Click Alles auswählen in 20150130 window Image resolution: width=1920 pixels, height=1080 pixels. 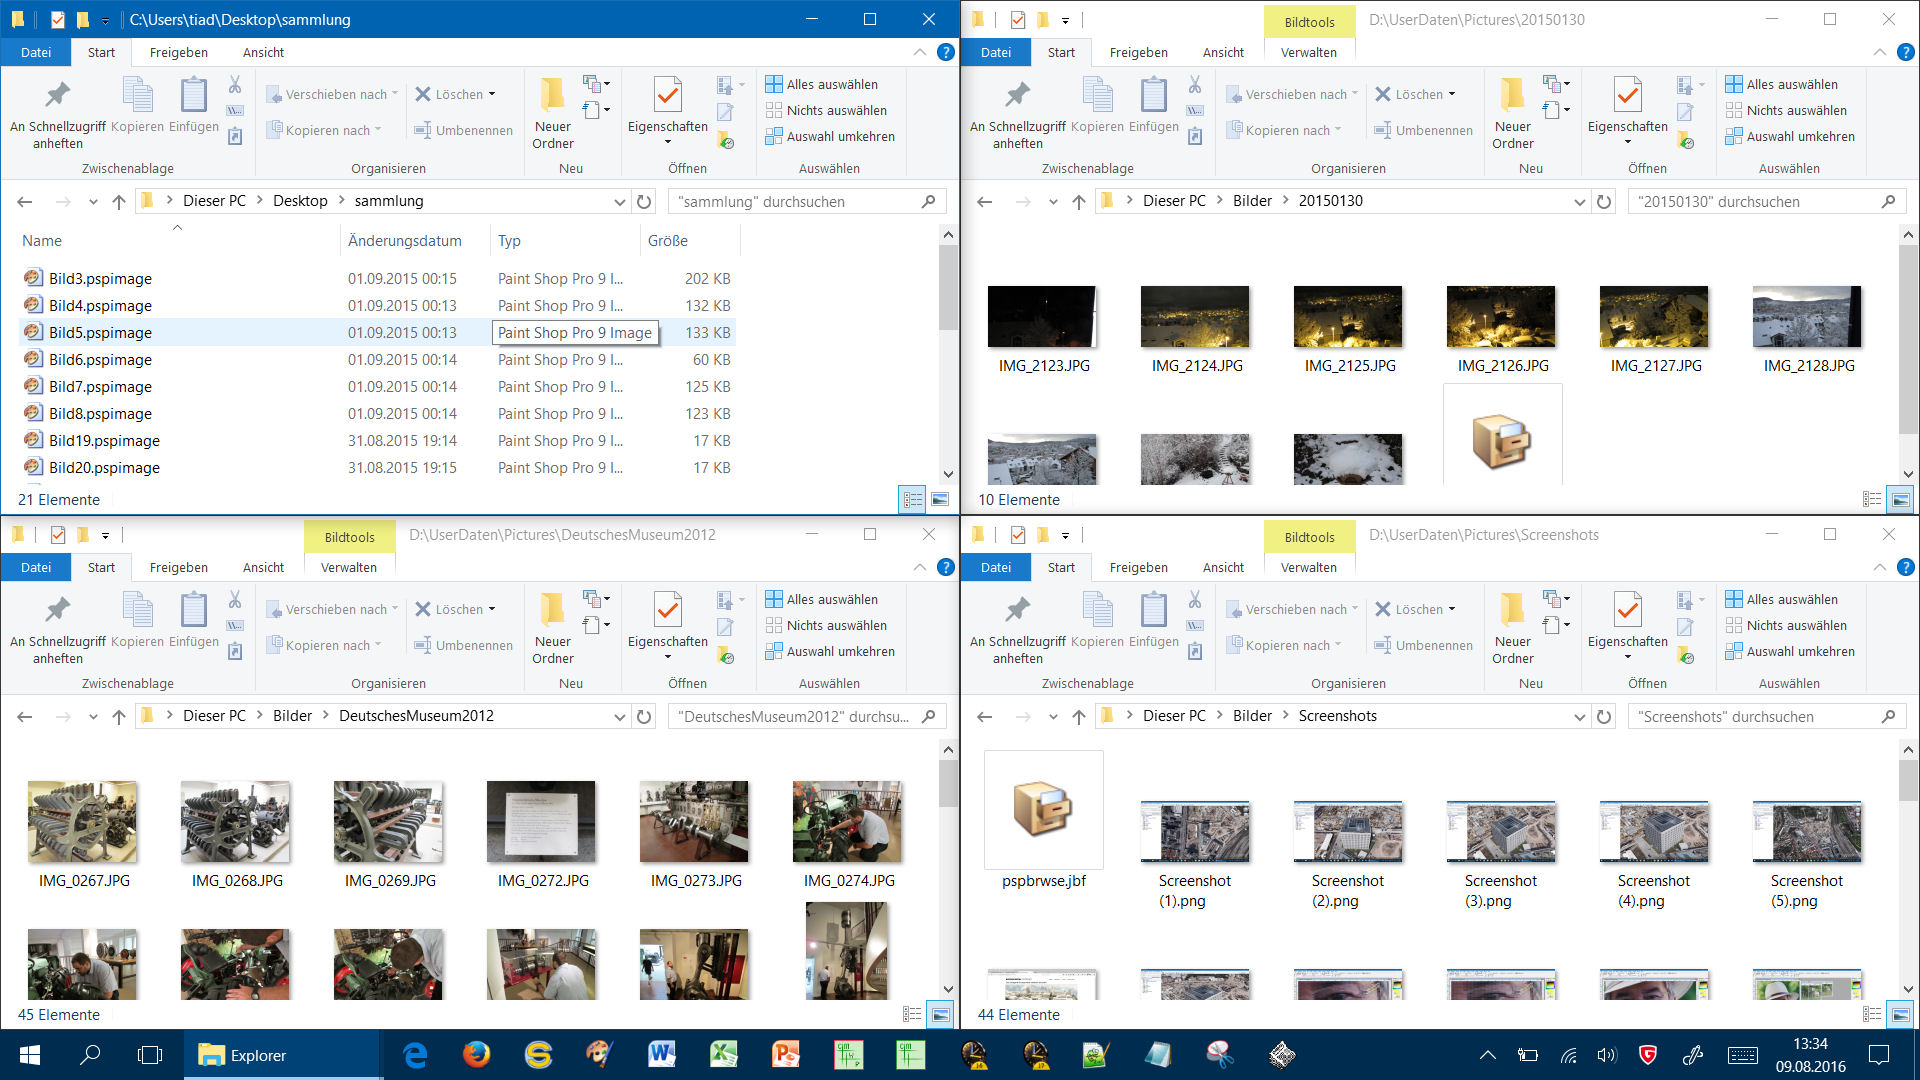point(1791,84)
